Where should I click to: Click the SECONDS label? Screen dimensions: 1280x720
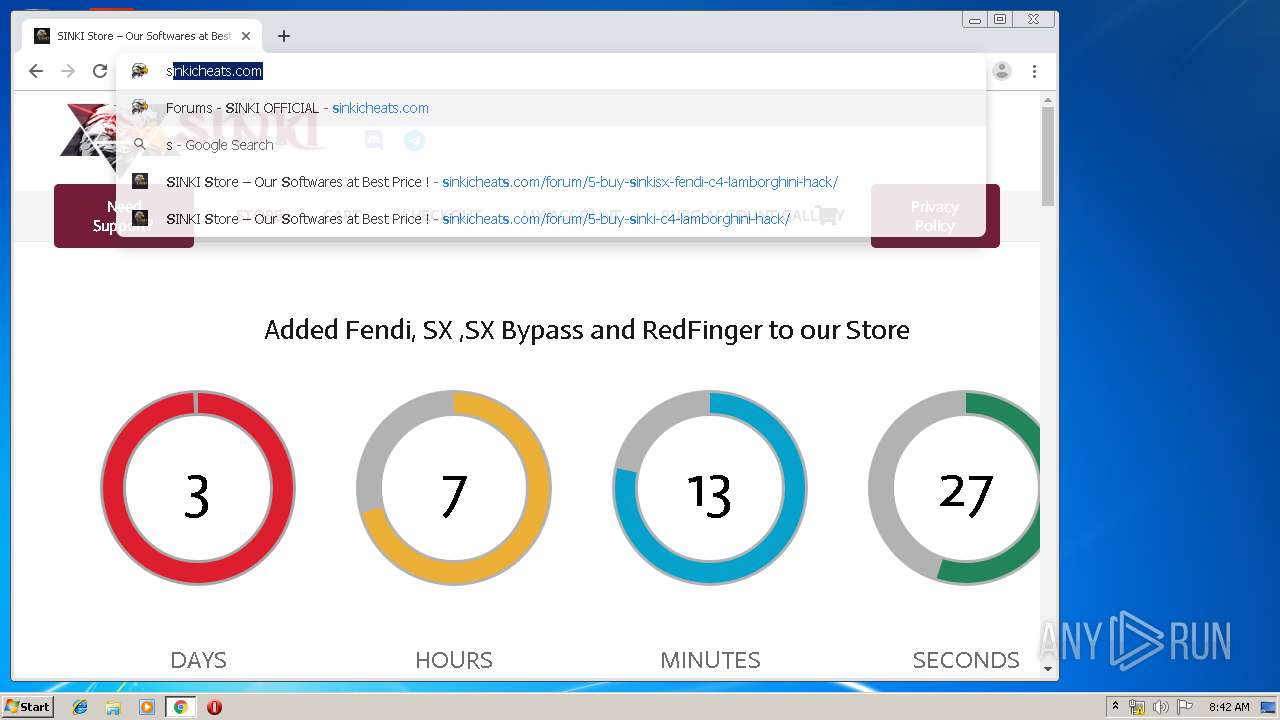pyautogui.click(x=966, y=660)
